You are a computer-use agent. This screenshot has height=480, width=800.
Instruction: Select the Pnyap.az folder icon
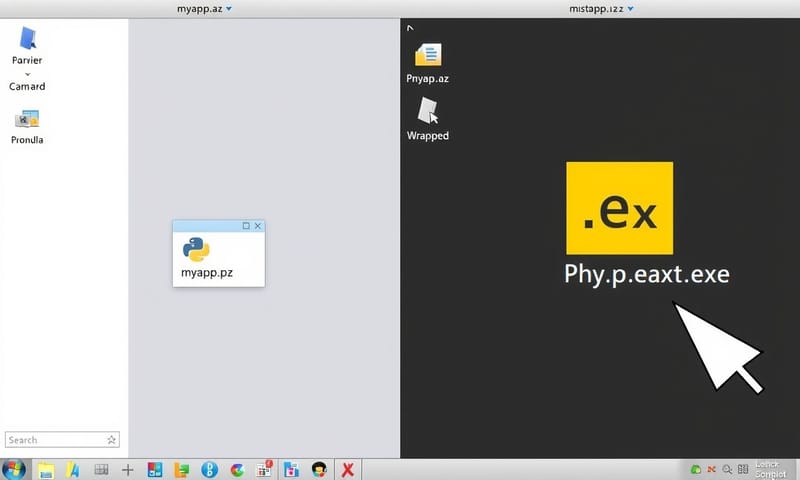428,55
